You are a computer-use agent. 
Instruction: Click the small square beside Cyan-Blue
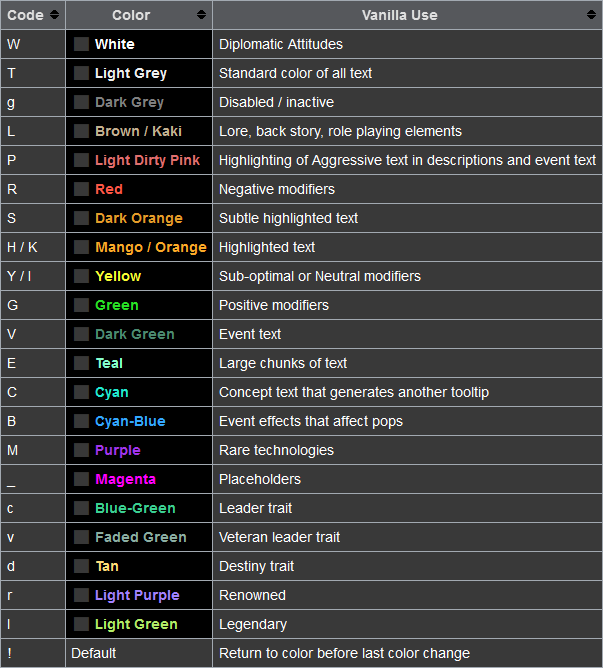pos(81,421)
